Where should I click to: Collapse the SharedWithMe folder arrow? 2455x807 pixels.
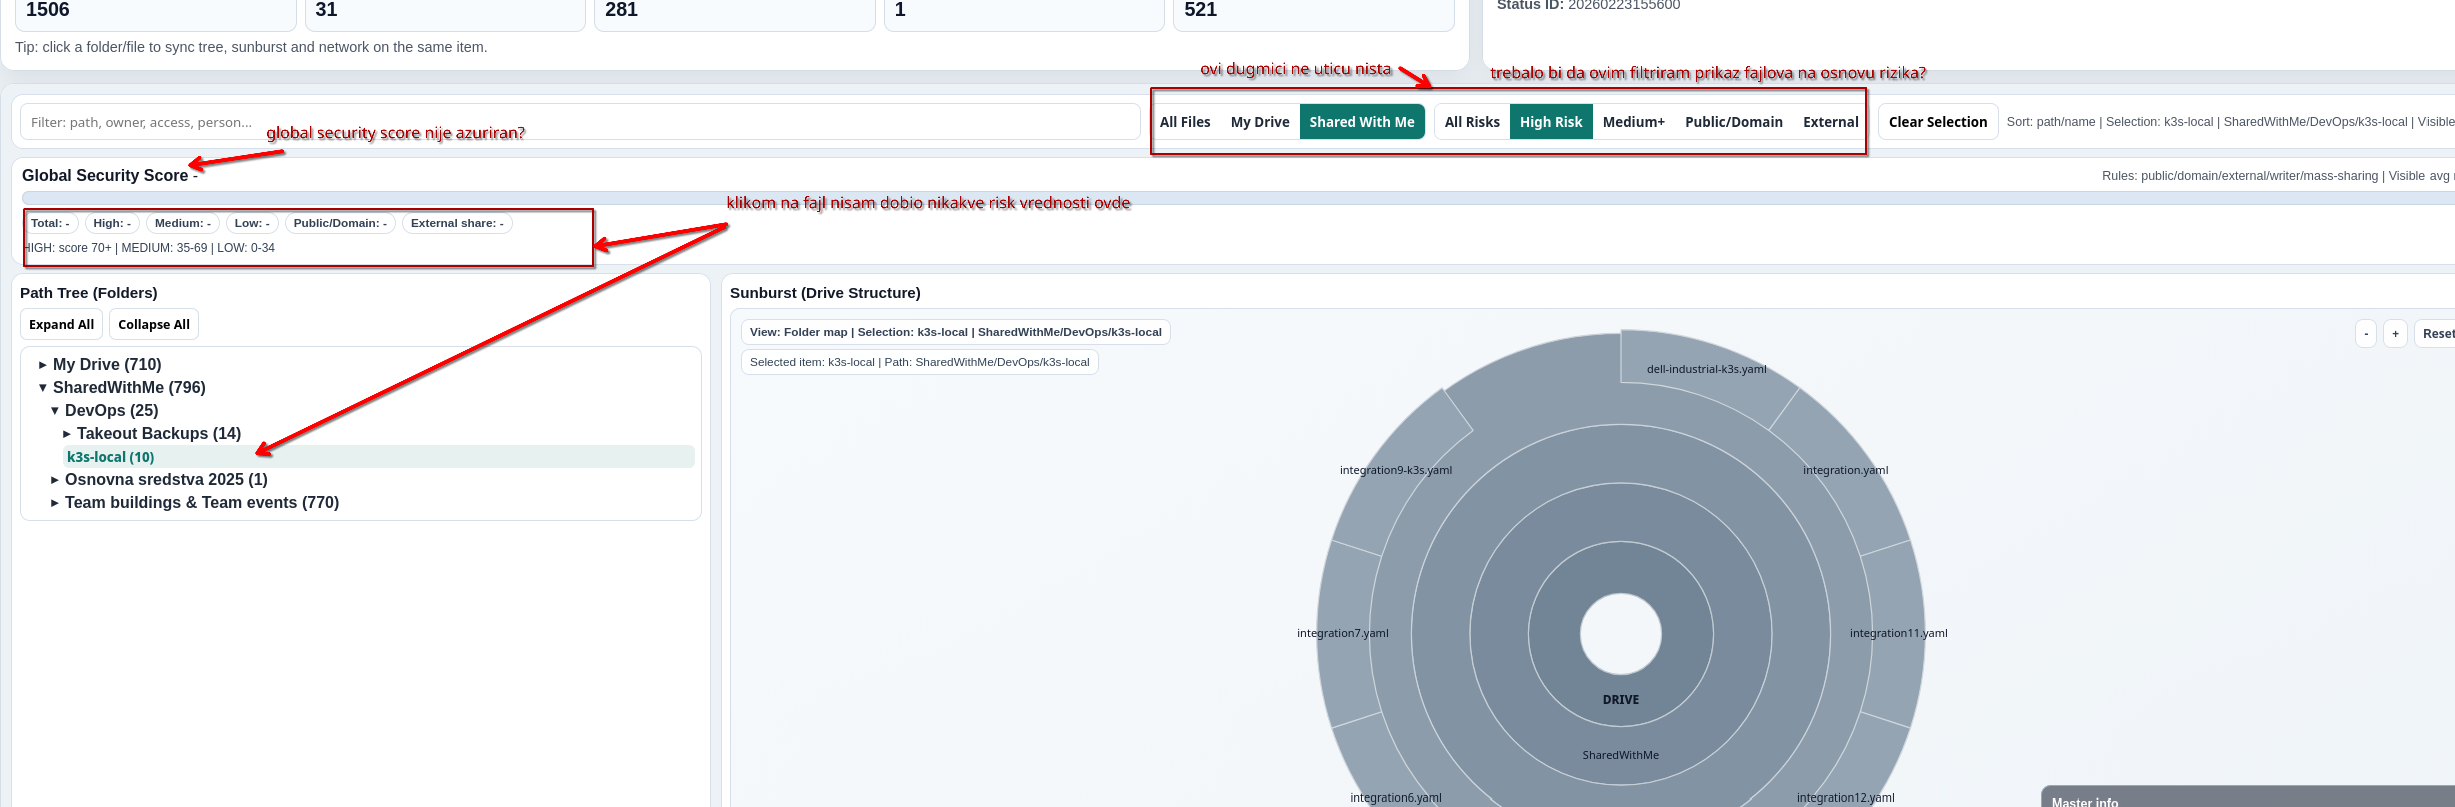[43, 388]
